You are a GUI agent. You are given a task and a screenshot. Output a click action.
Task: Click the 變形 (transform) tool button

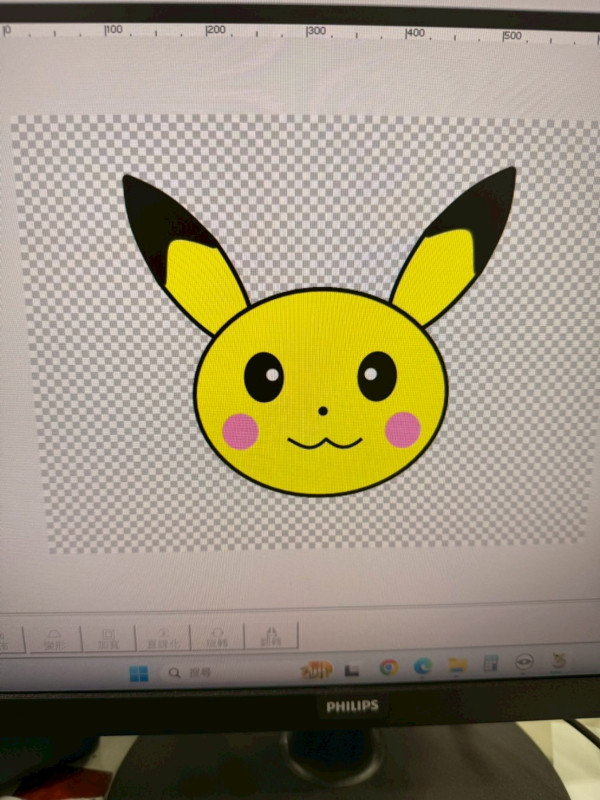tap(55, 638)
